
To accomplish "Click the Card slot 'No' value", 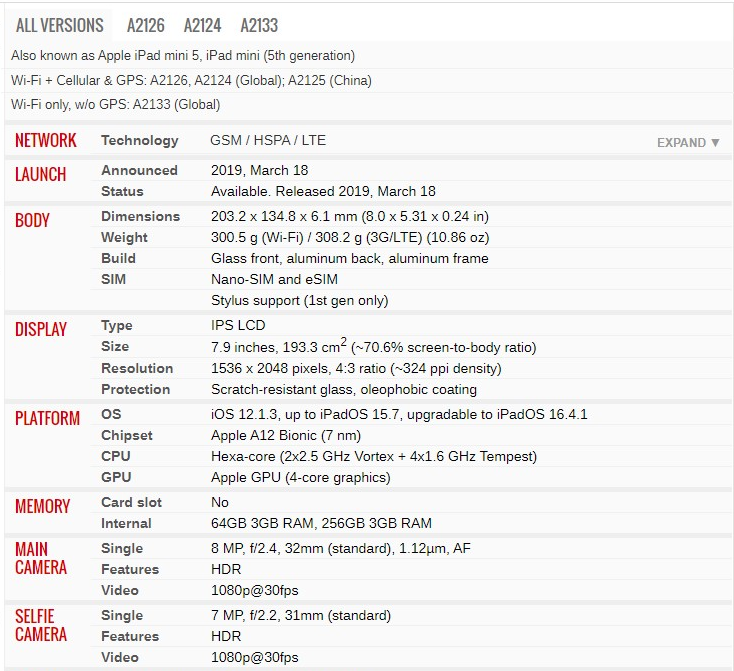I will tap(220, 502).
